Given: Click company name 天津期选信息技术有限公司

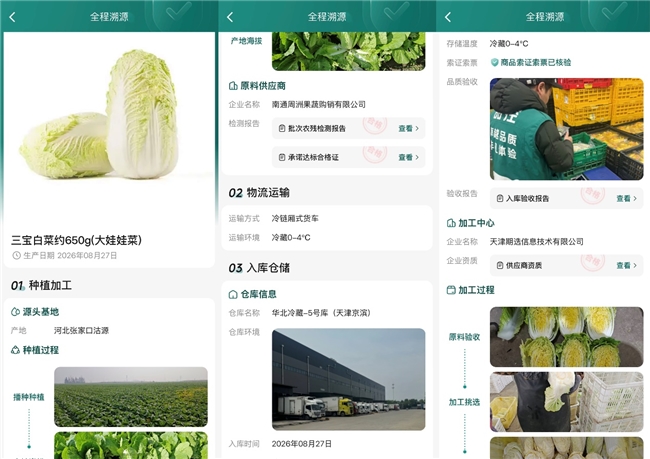Looking at the screenshot, I should [536, 242].
